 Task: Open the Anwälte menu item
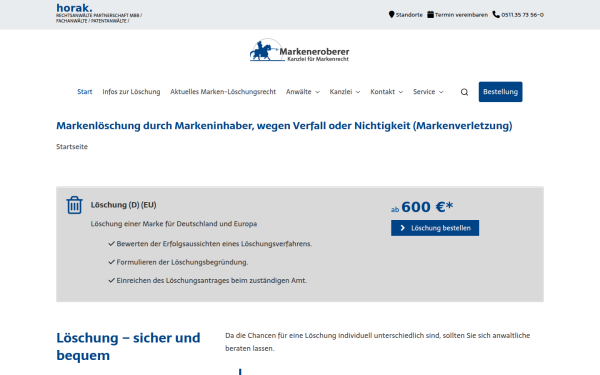pyautogui.click(x=298, y=92)
